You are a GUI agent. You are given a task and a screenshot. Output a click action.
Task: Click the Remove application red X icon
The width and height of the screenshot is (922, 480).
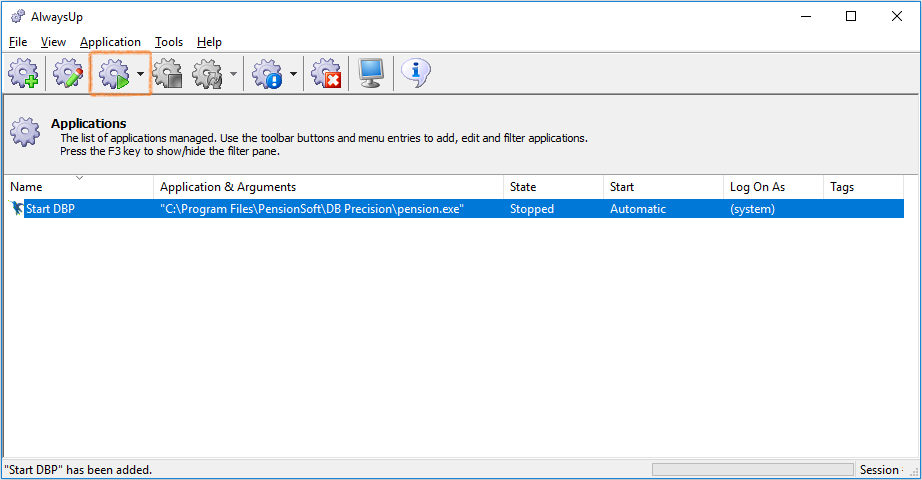point(326,74)
